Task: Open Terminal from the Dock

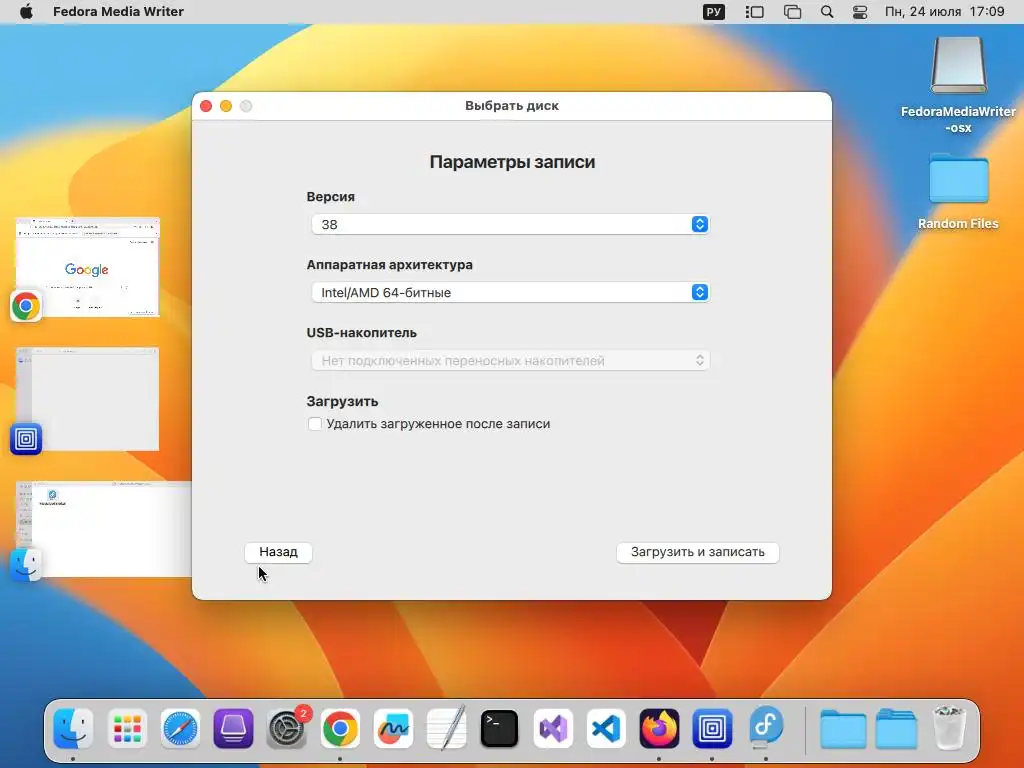Action: click(500, 728)
